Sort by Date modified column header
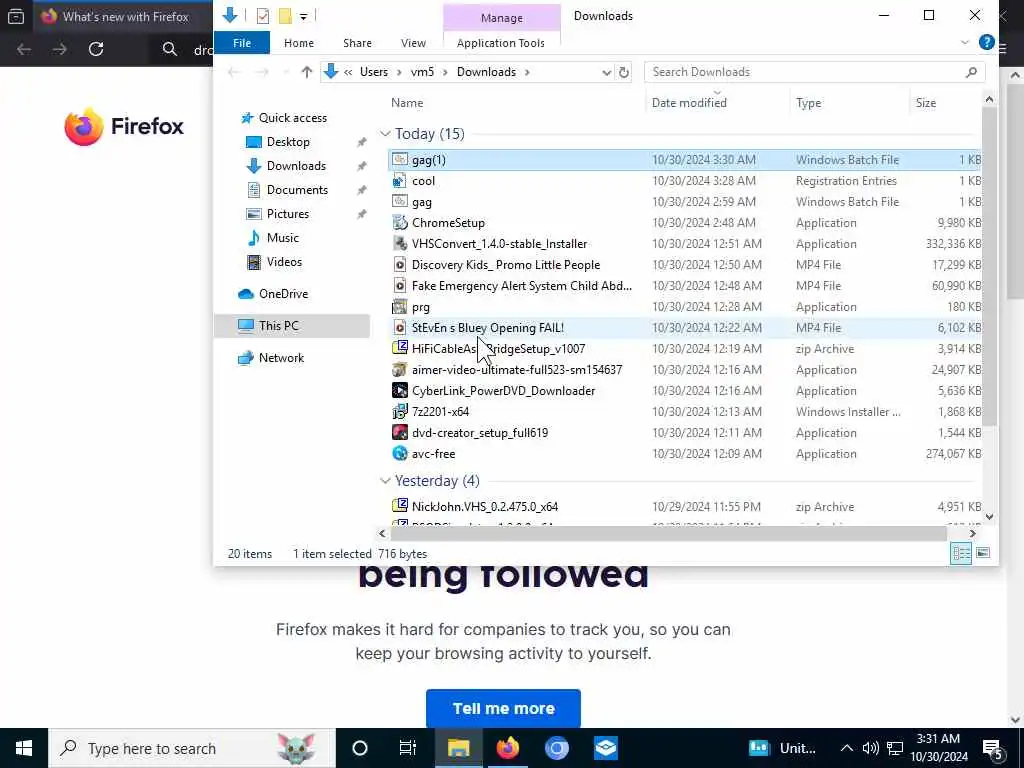 tap(689, 103)
